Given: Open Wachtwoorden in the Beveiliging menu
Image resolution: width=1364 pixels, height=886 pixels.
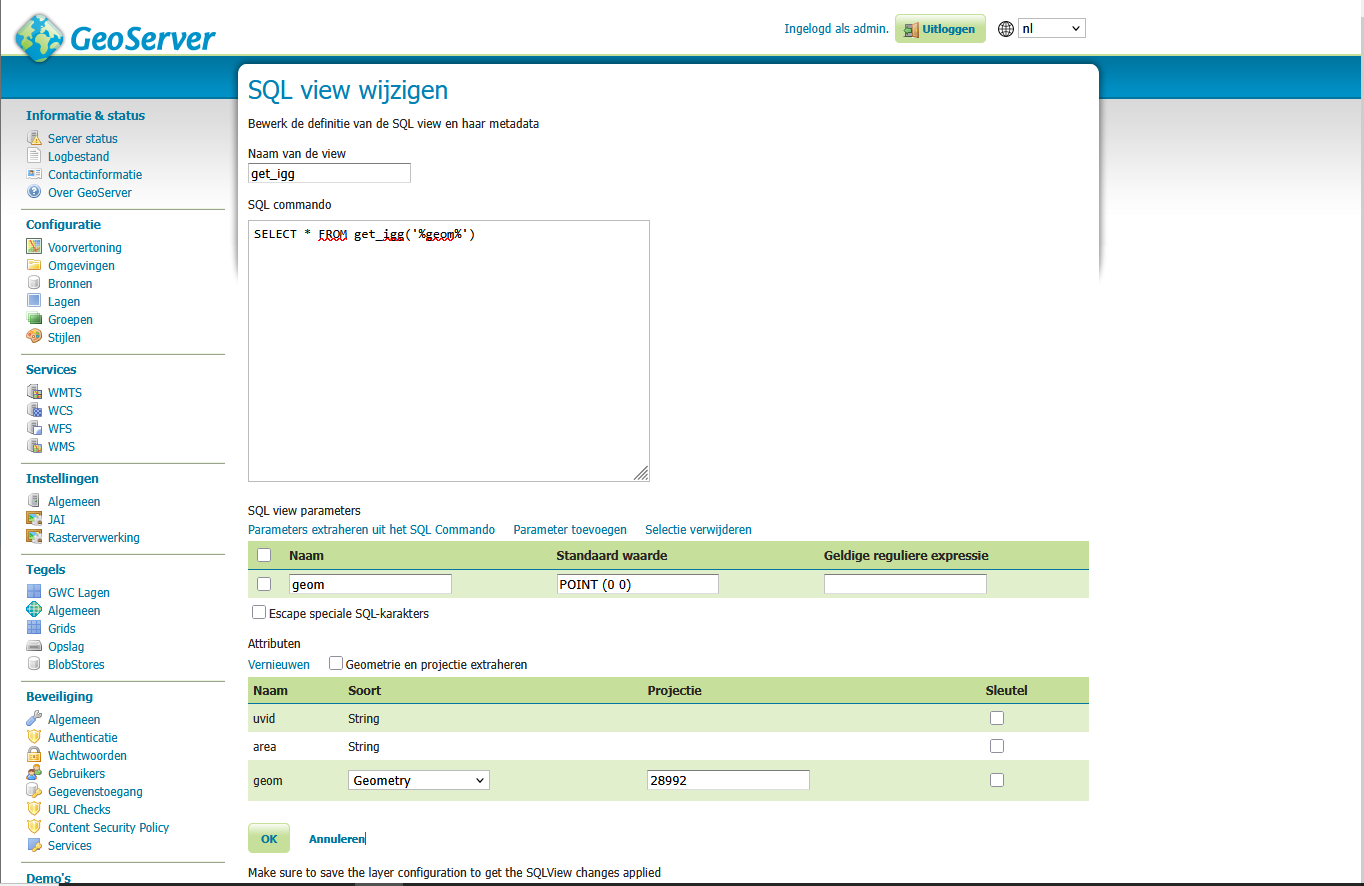Looking at the screenshot, I should [87, 755].
